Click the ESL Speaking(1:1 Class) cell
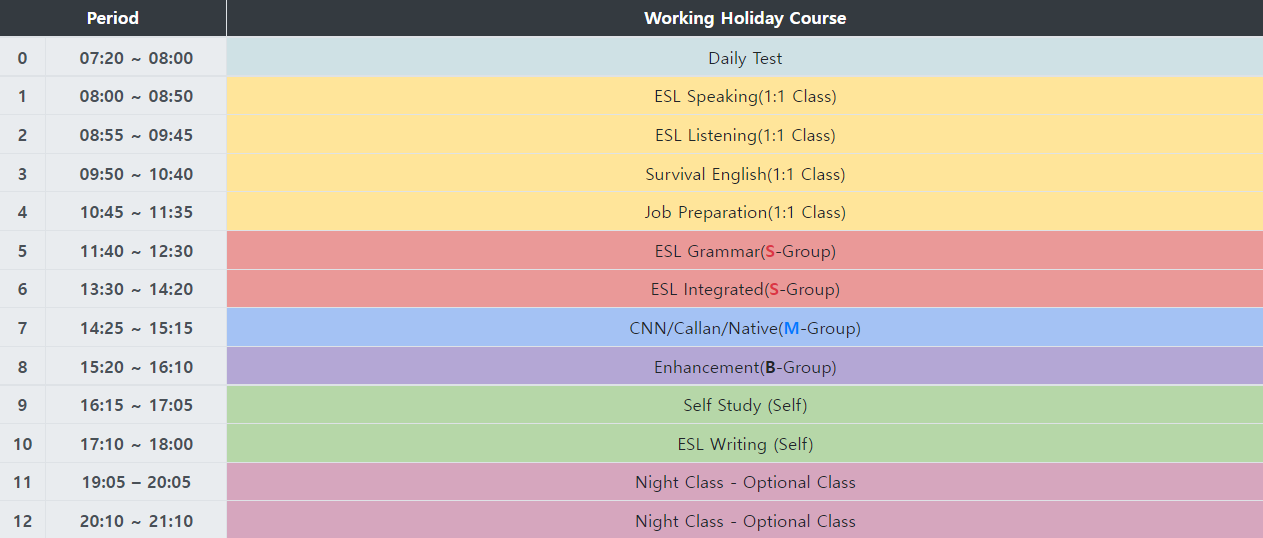Screen dimensions: 1263x538 click(x=744, y=97)
